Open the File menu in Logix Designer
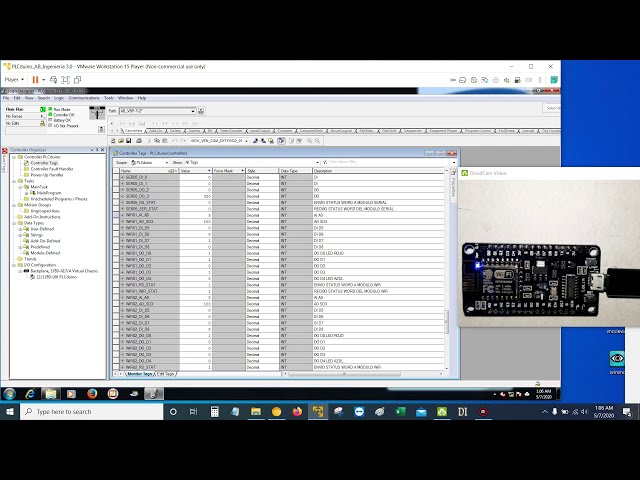 point(6,98)
